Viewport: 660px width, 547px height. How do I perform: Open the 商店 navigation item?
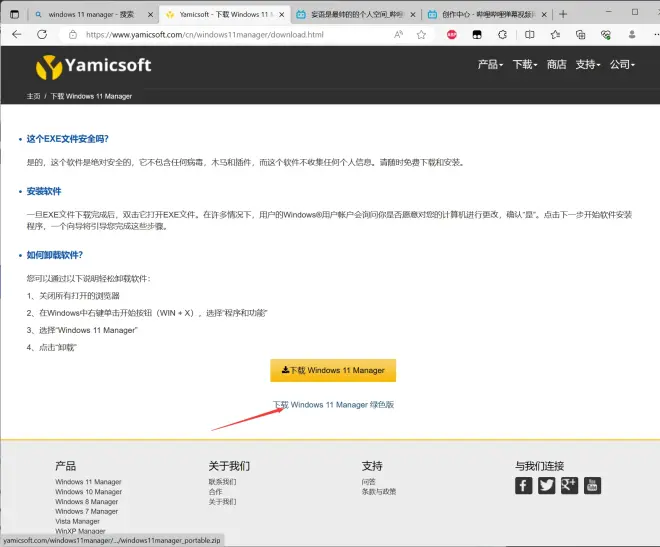tap(556, 64)
